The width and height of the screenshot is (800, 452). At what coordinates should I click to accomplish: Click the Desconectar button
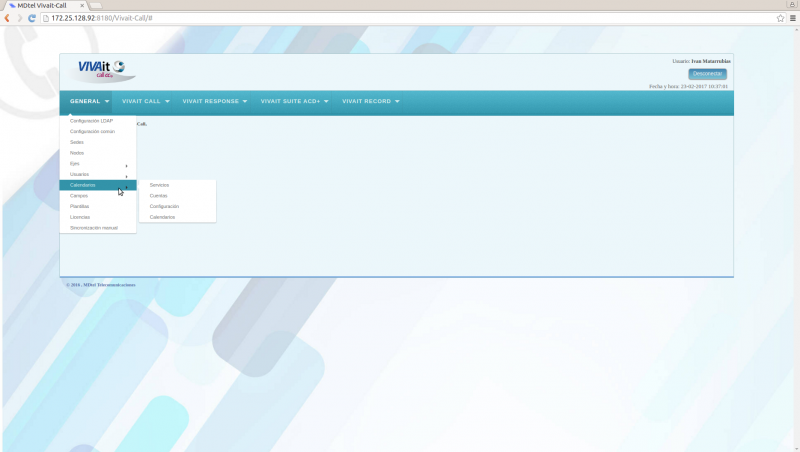[707, 74]
